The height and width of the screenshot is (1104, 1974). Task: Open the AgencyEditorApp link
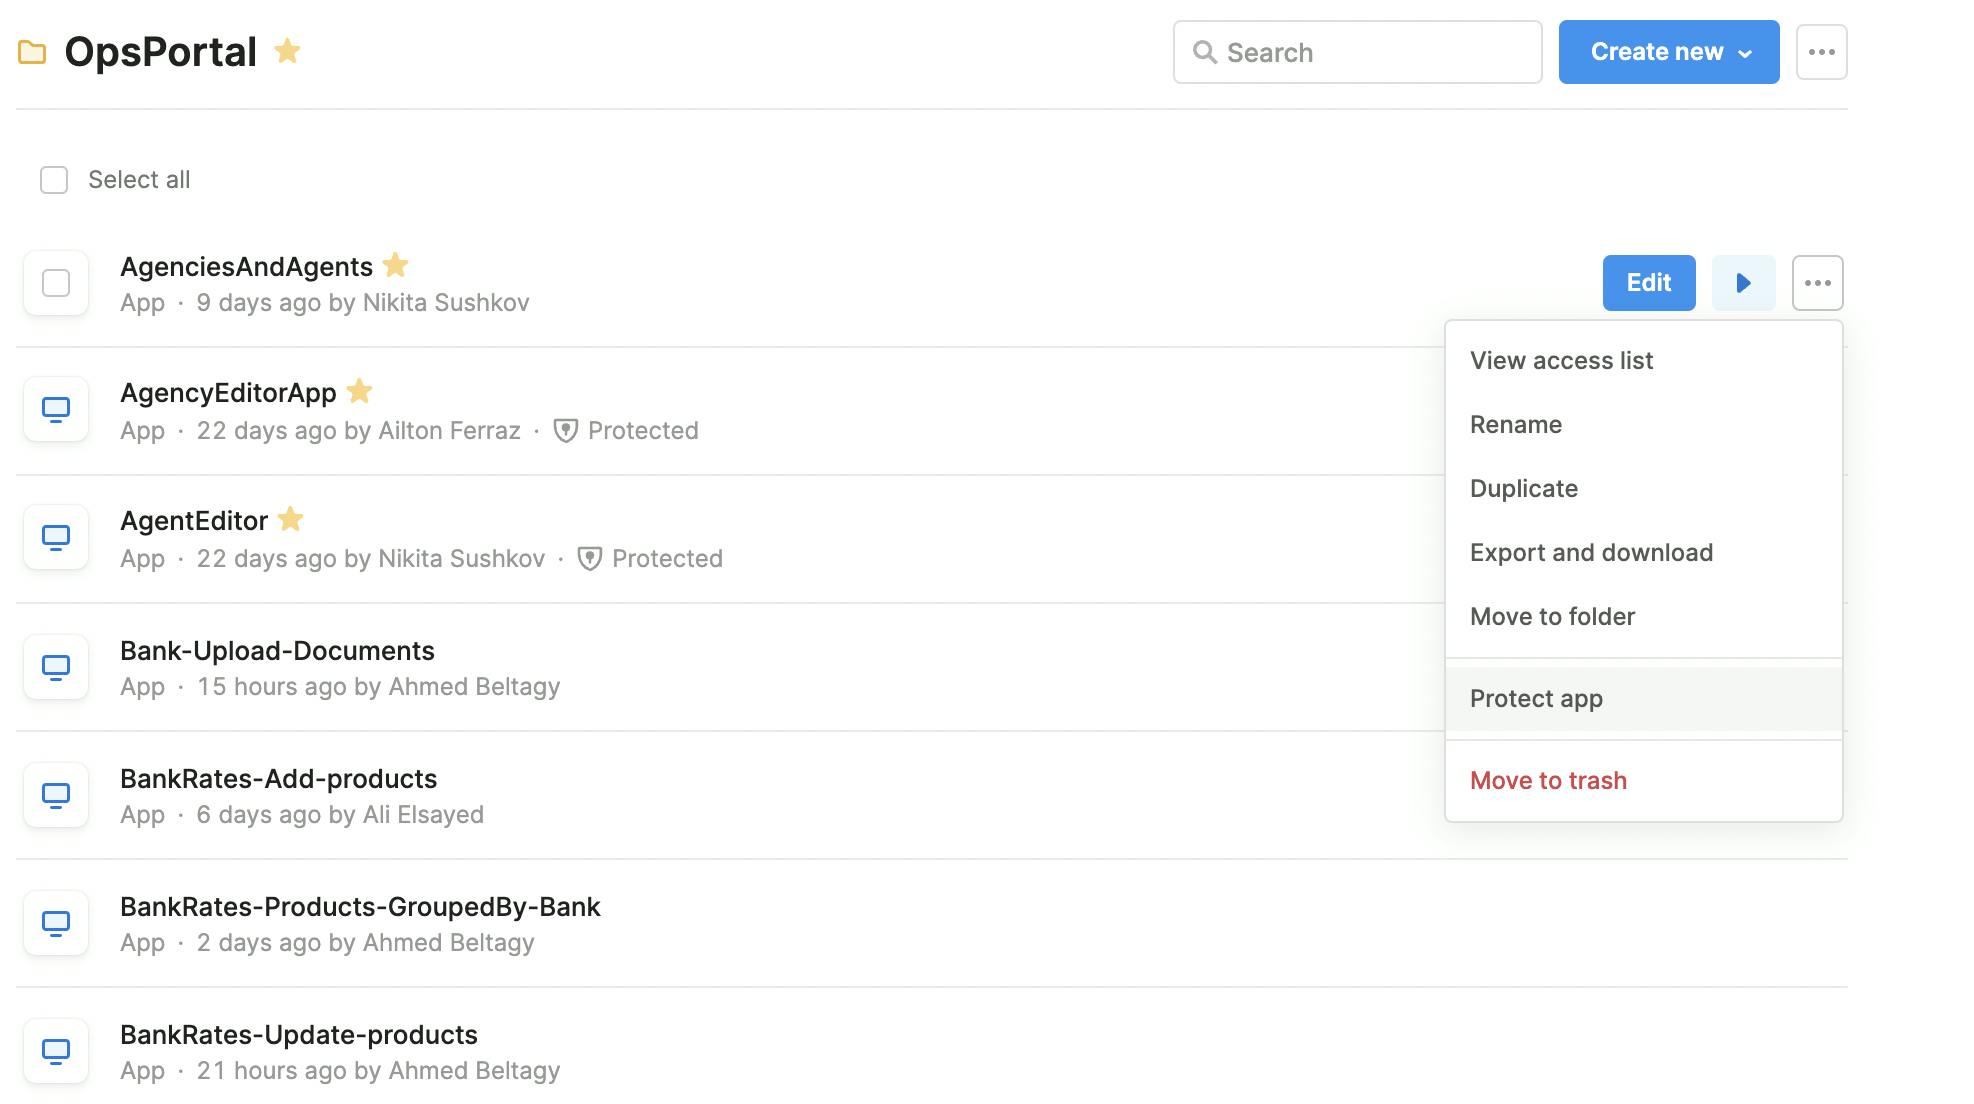pyautogui.click(x=228, y=393)
